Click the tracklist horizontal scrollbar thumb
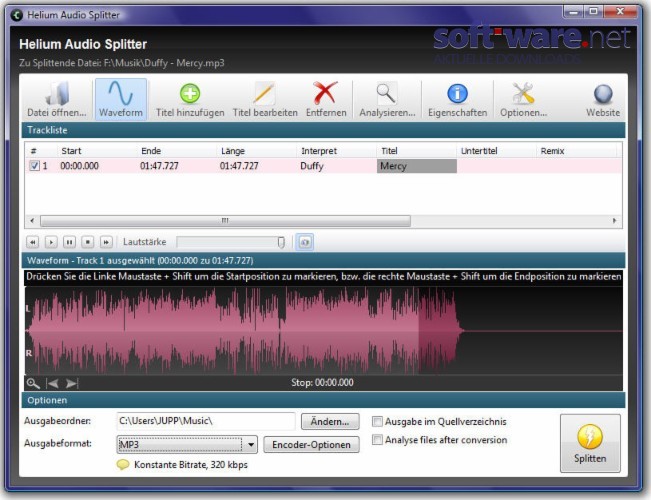The image size is (651, 500). tap(225, 221)
